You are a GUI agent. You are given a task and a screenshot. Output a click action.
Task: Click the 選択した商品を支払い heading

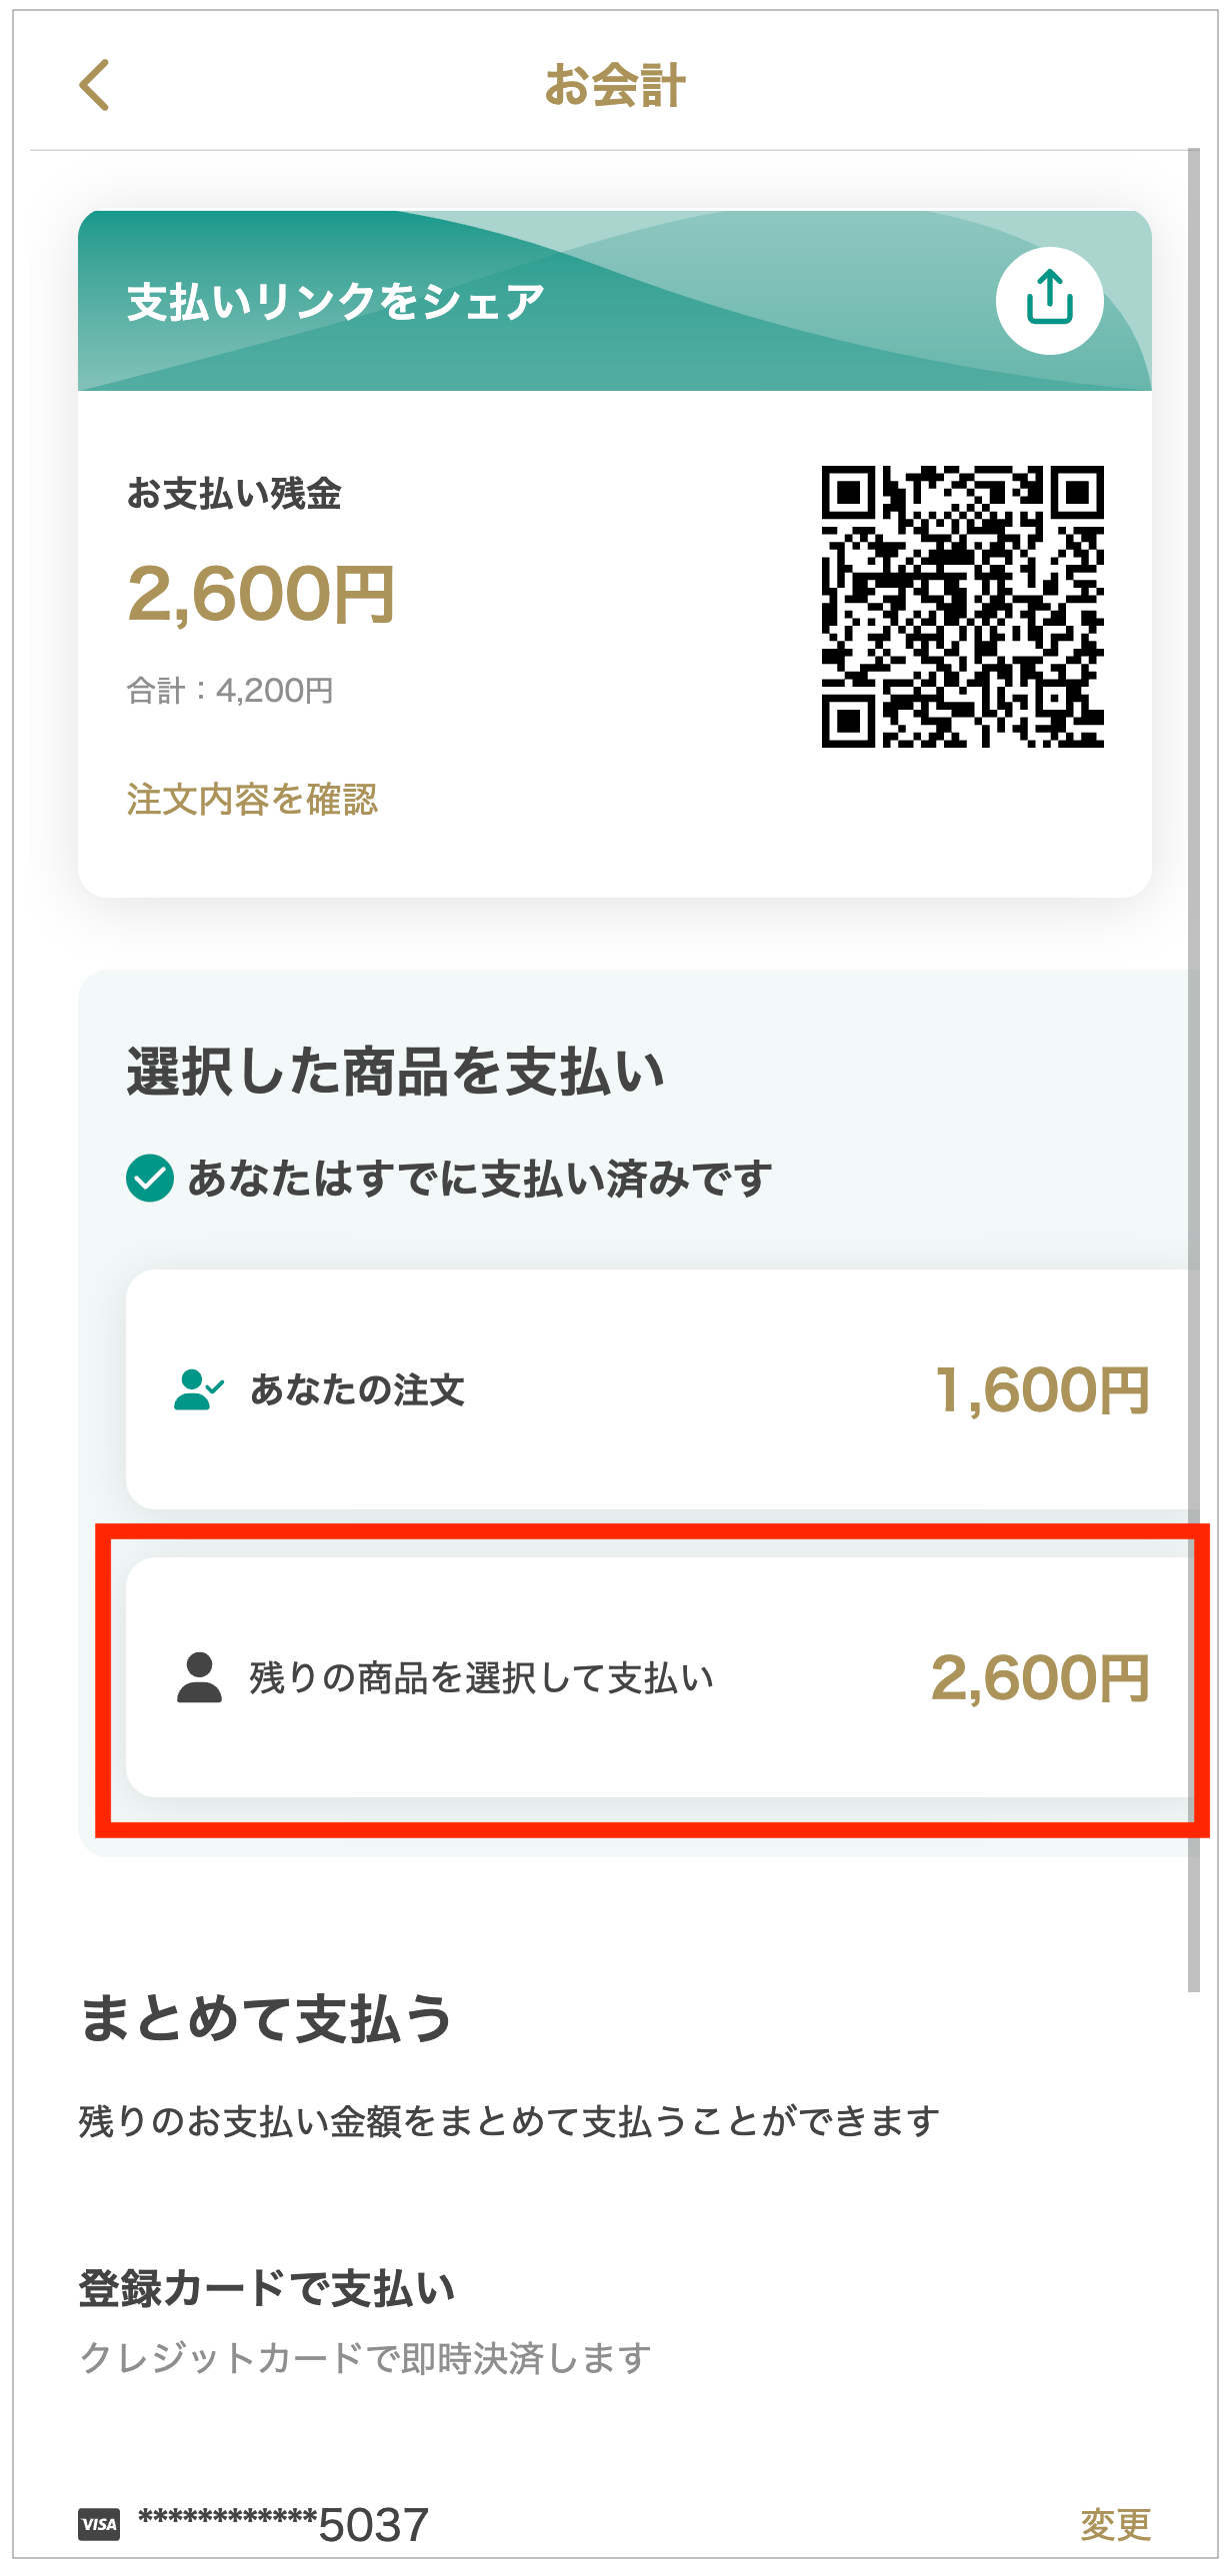click(396, 1071)
